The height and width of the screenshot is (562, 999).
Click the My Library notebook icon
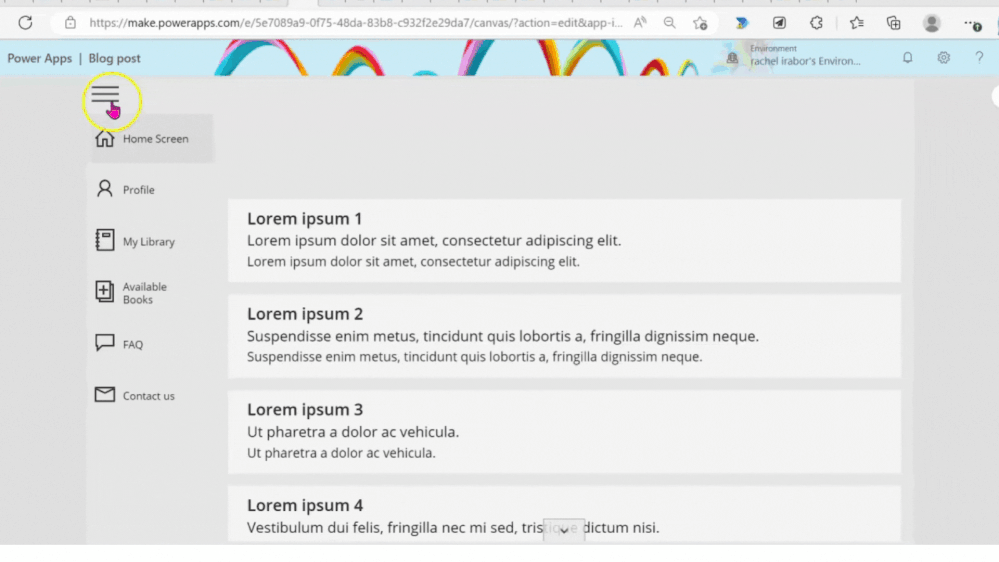(x=104, y=240)
